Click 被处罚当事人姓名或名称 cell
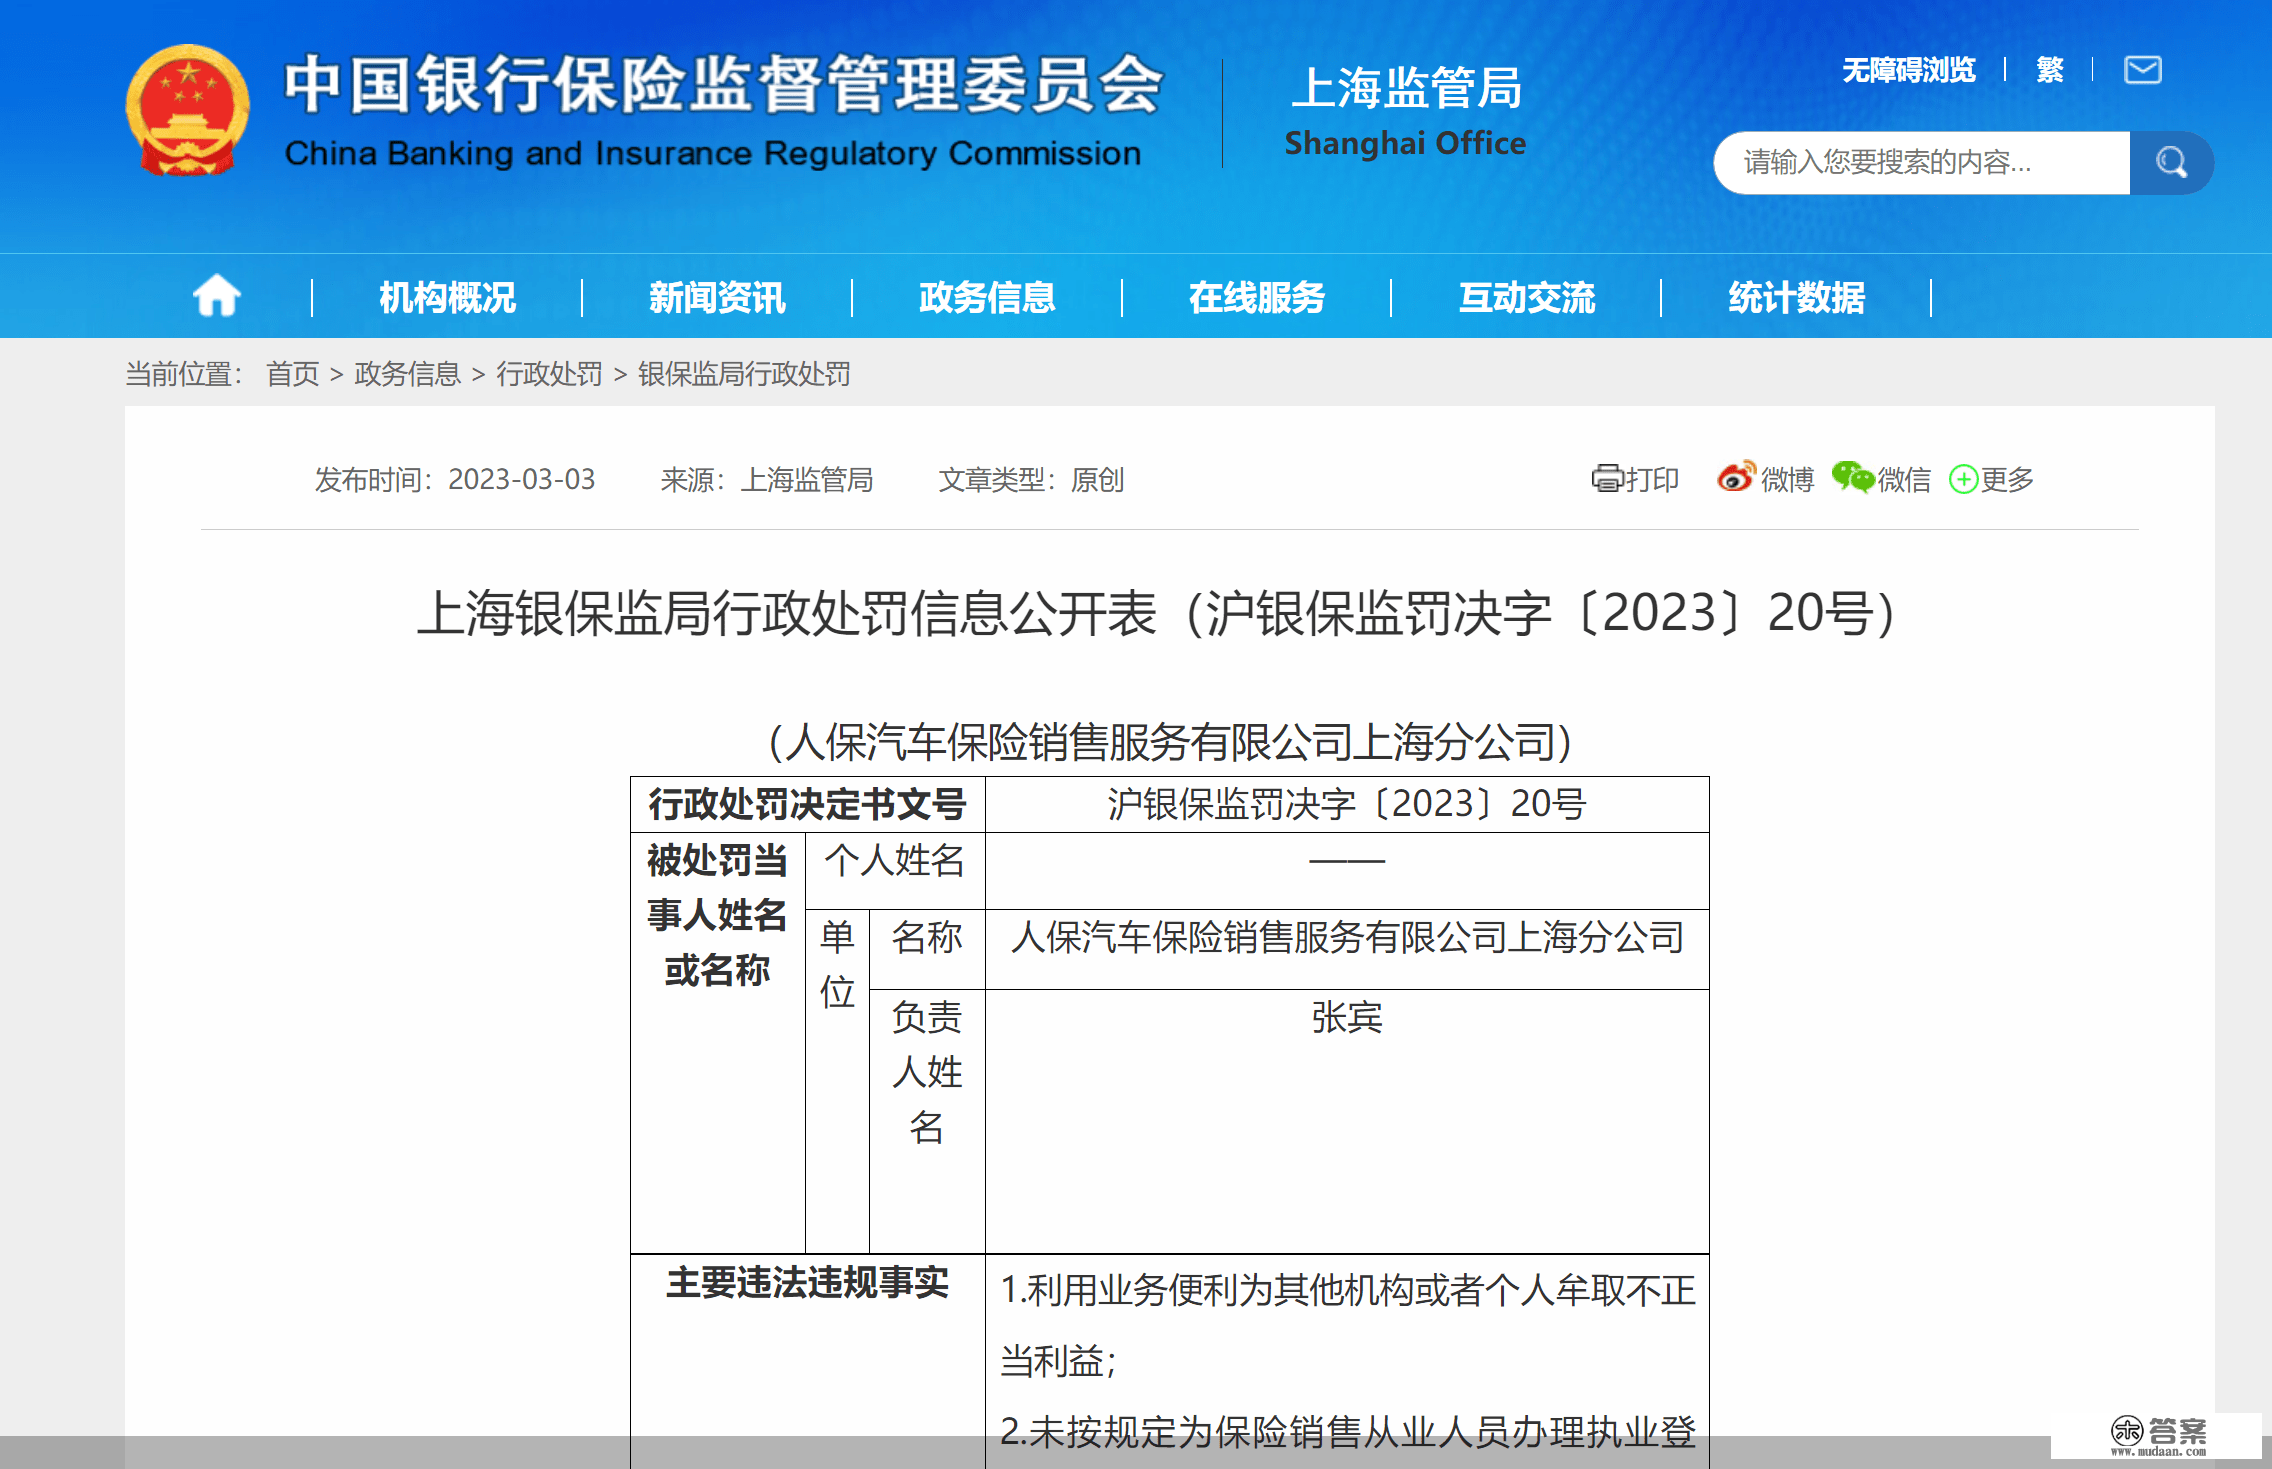The image size is (2272, 1469). pyautogui.click(x=717, y=1042)
